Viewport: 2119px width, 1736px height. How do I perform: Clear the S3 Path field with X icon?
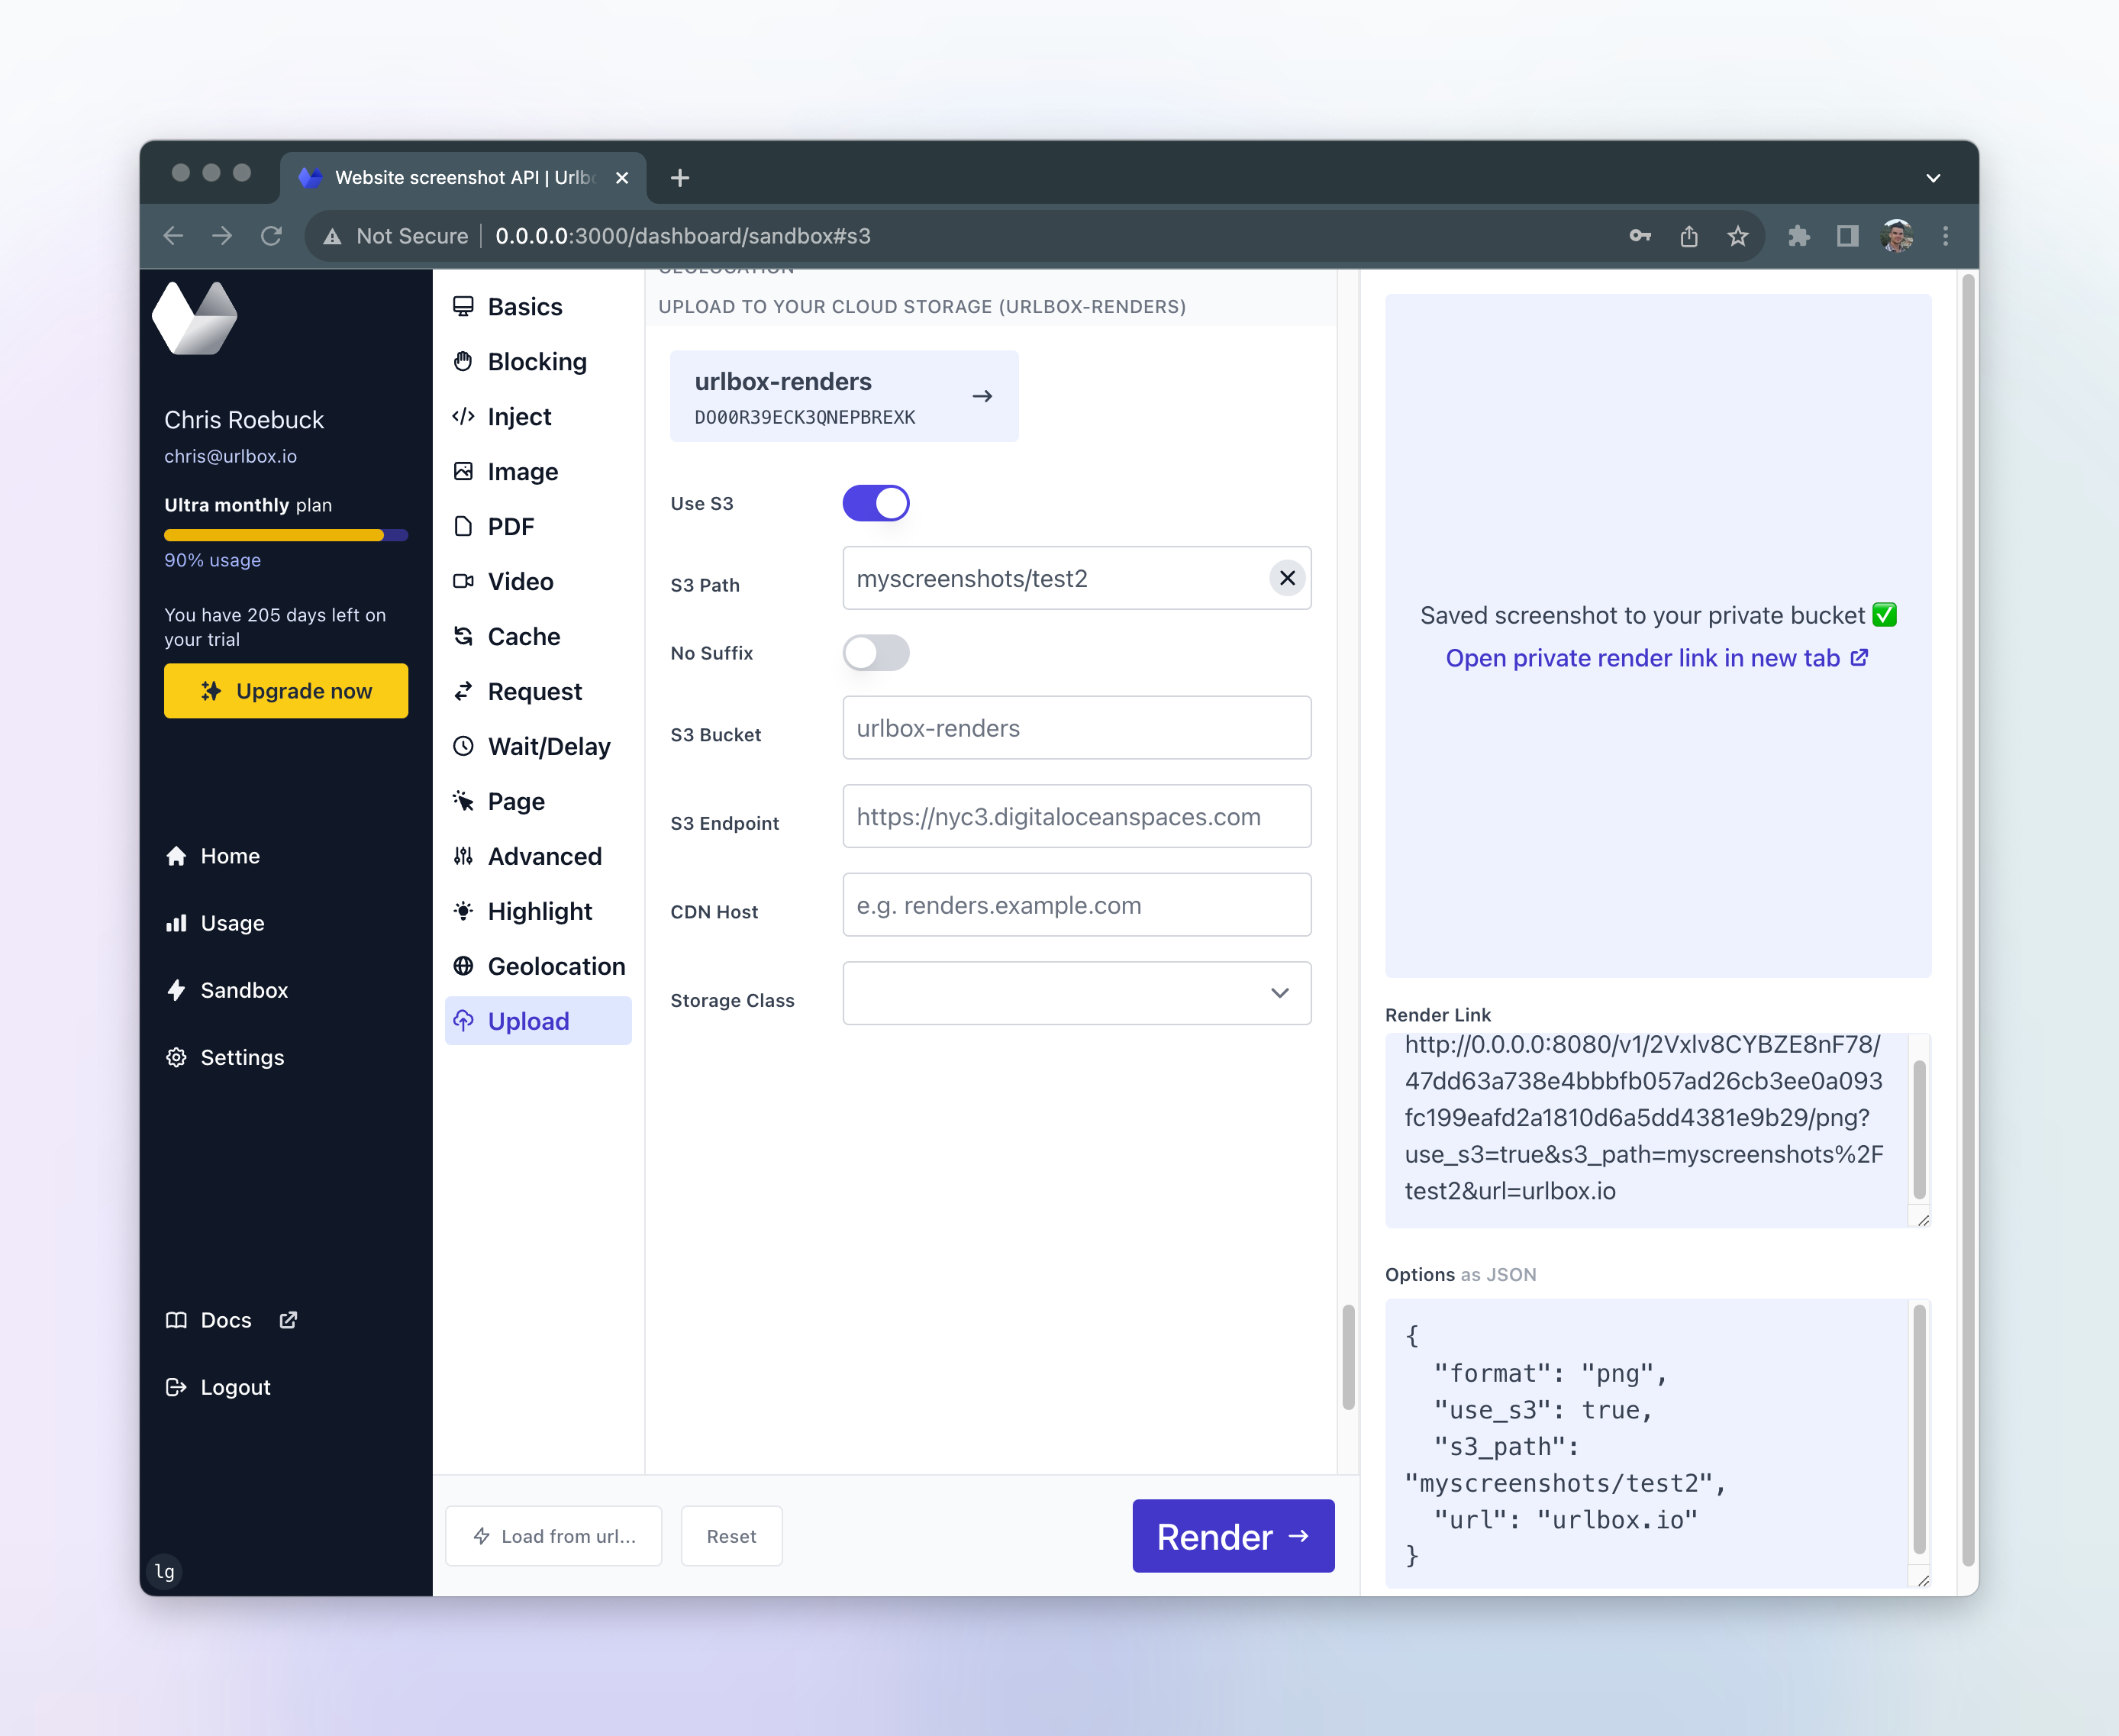click(1287, 578)
